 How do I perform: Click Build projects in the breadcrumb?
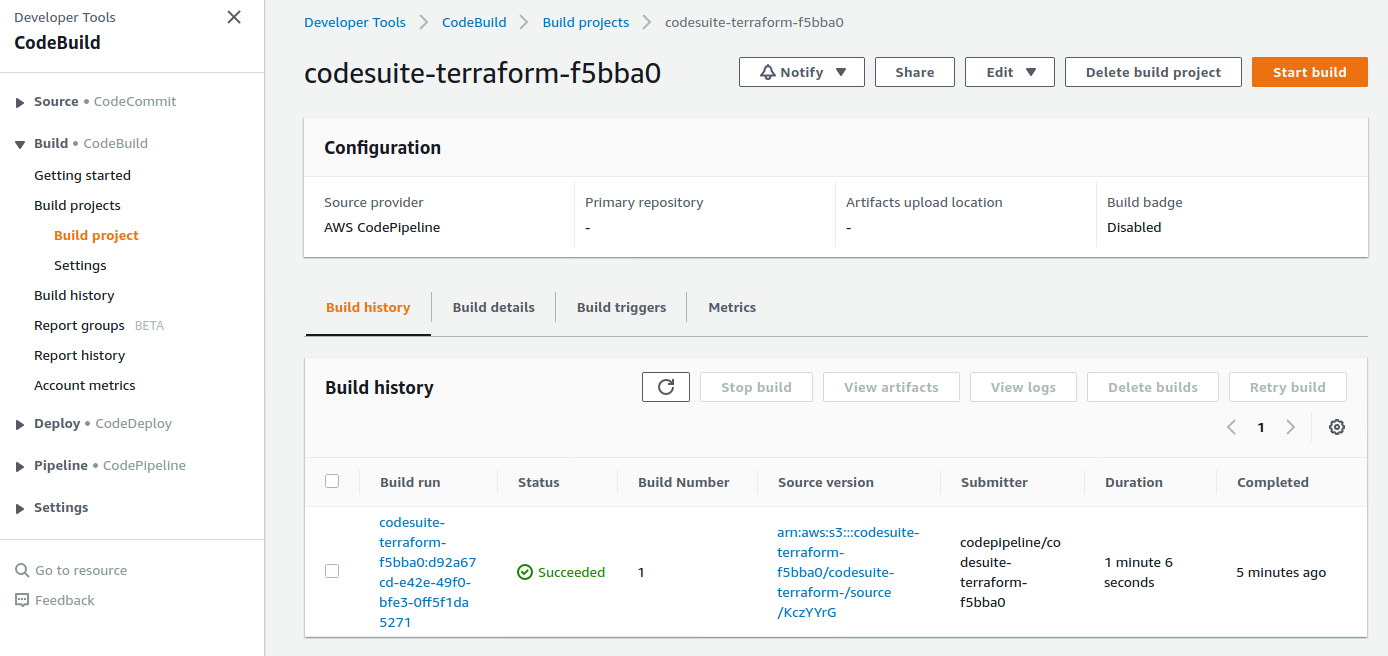tap(586, 22)
